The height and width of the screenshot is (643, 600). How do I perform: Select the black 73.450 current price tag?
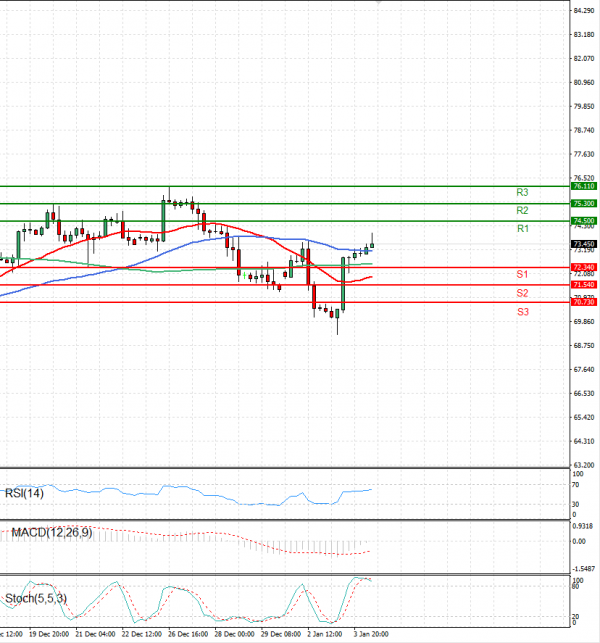584,244
